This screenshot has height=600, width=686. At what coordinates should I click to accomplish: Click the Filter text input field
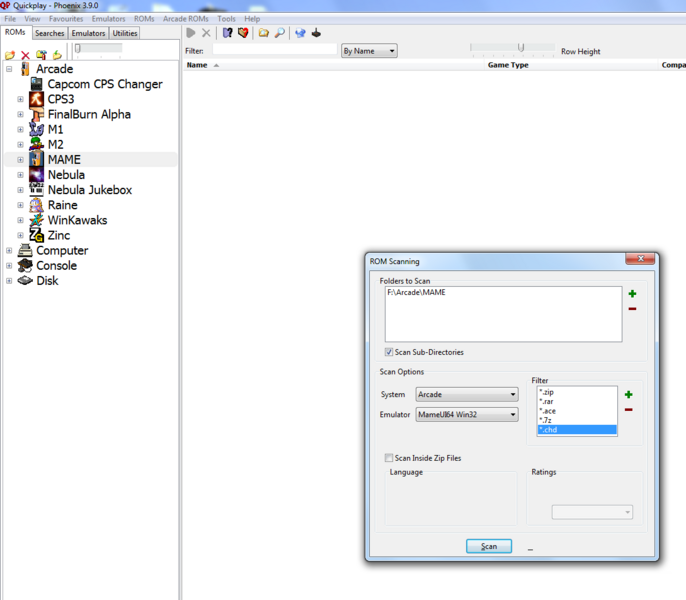[x=275, y=49]
